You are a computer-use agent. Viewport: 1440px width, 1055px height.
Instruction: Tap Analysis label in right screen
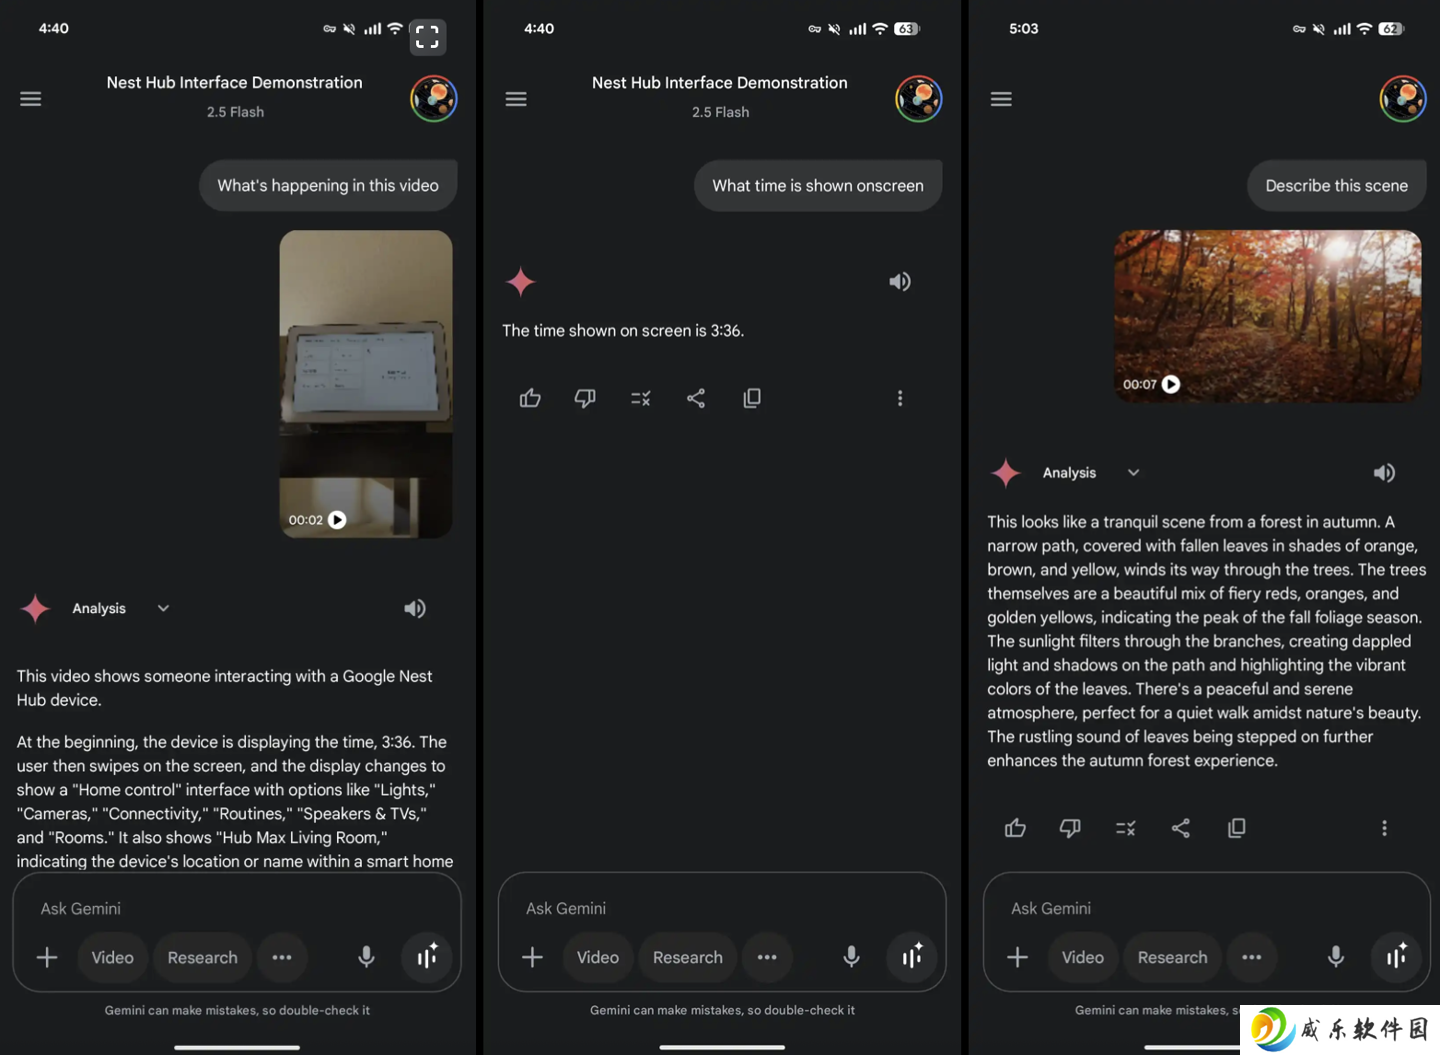(1069, 473)
